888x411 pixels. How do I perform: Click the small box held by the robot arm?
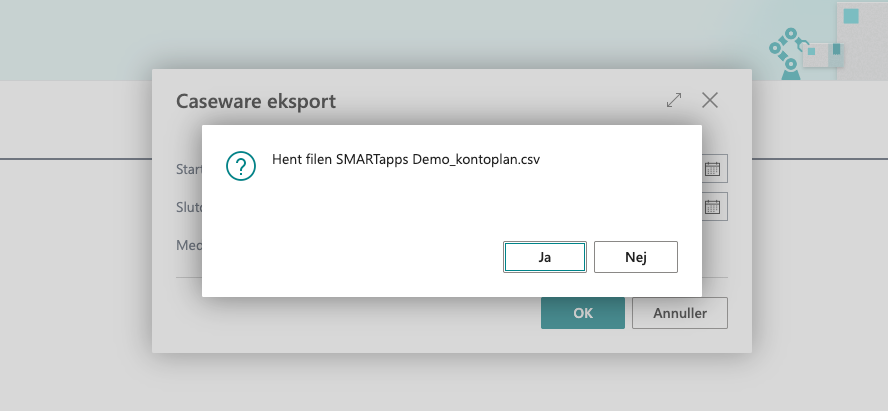819,57
